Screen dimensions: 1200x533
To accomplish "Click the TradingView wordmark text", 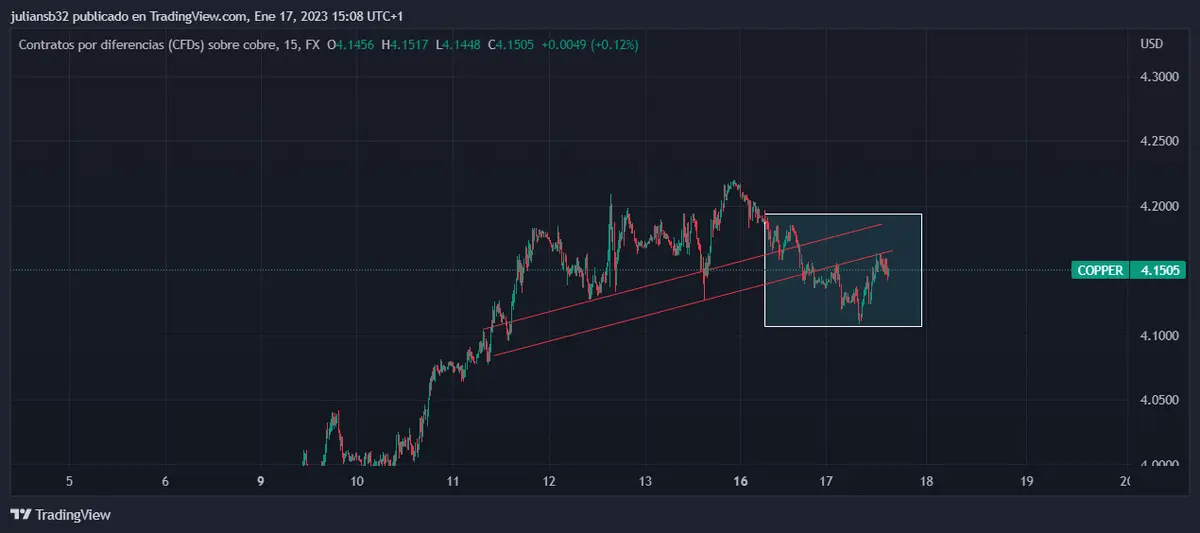I will click(73, 515).
